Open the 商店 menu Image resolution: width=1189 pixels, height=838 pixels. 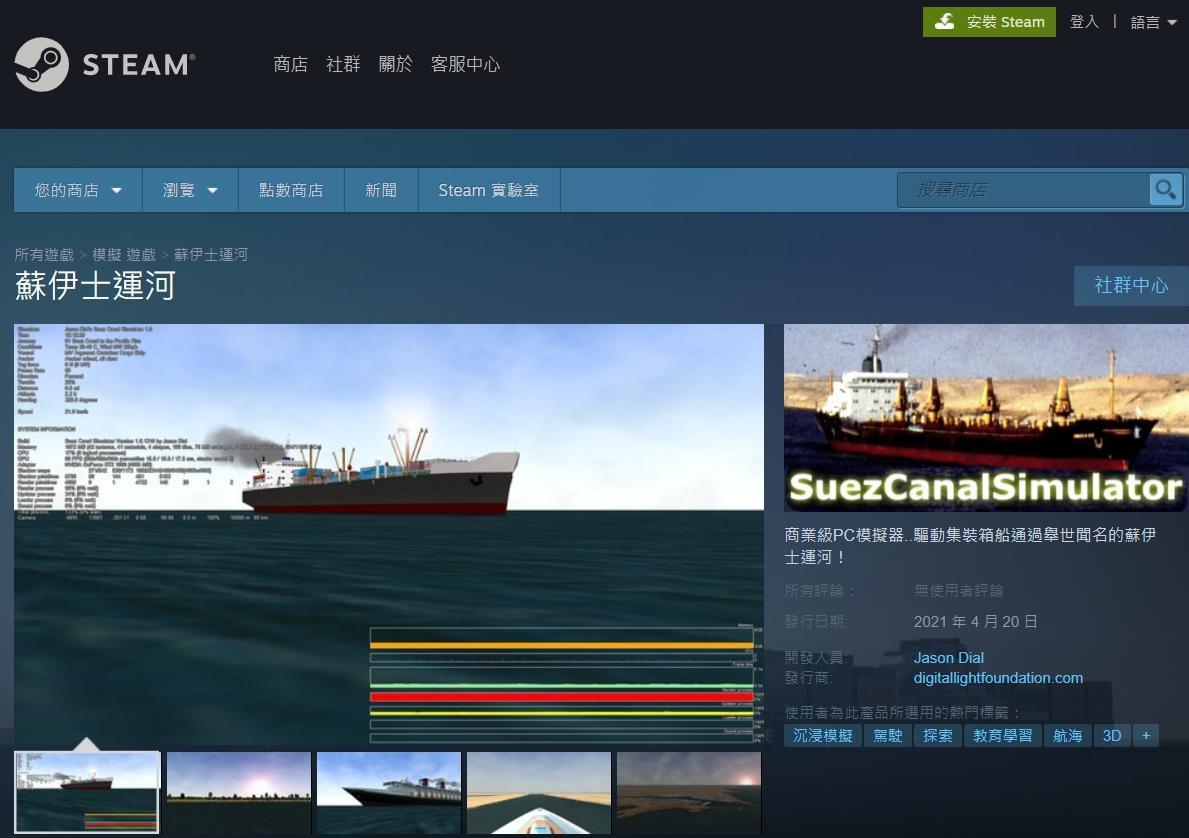pos(290,64)
